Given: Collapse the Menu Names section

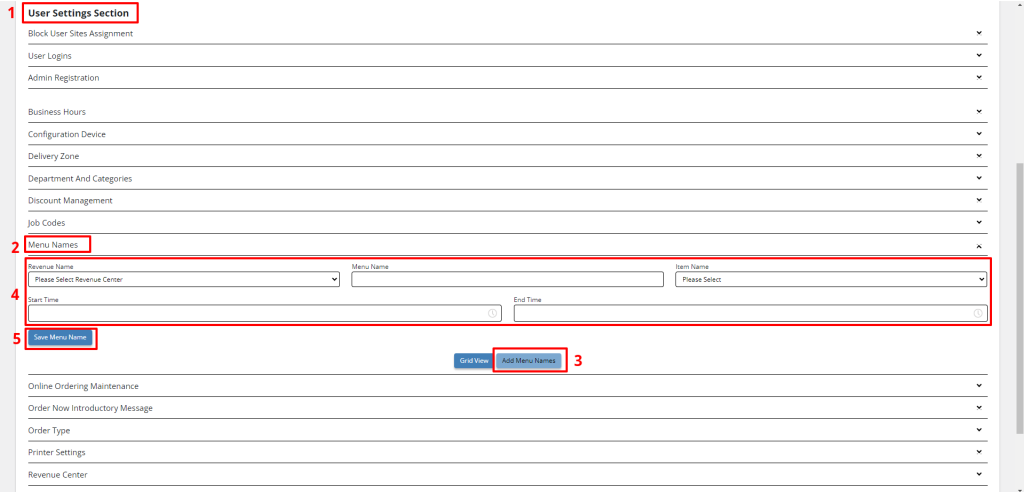Looking at the screenshot, I should pyautogui.click(x=979, y=245).
